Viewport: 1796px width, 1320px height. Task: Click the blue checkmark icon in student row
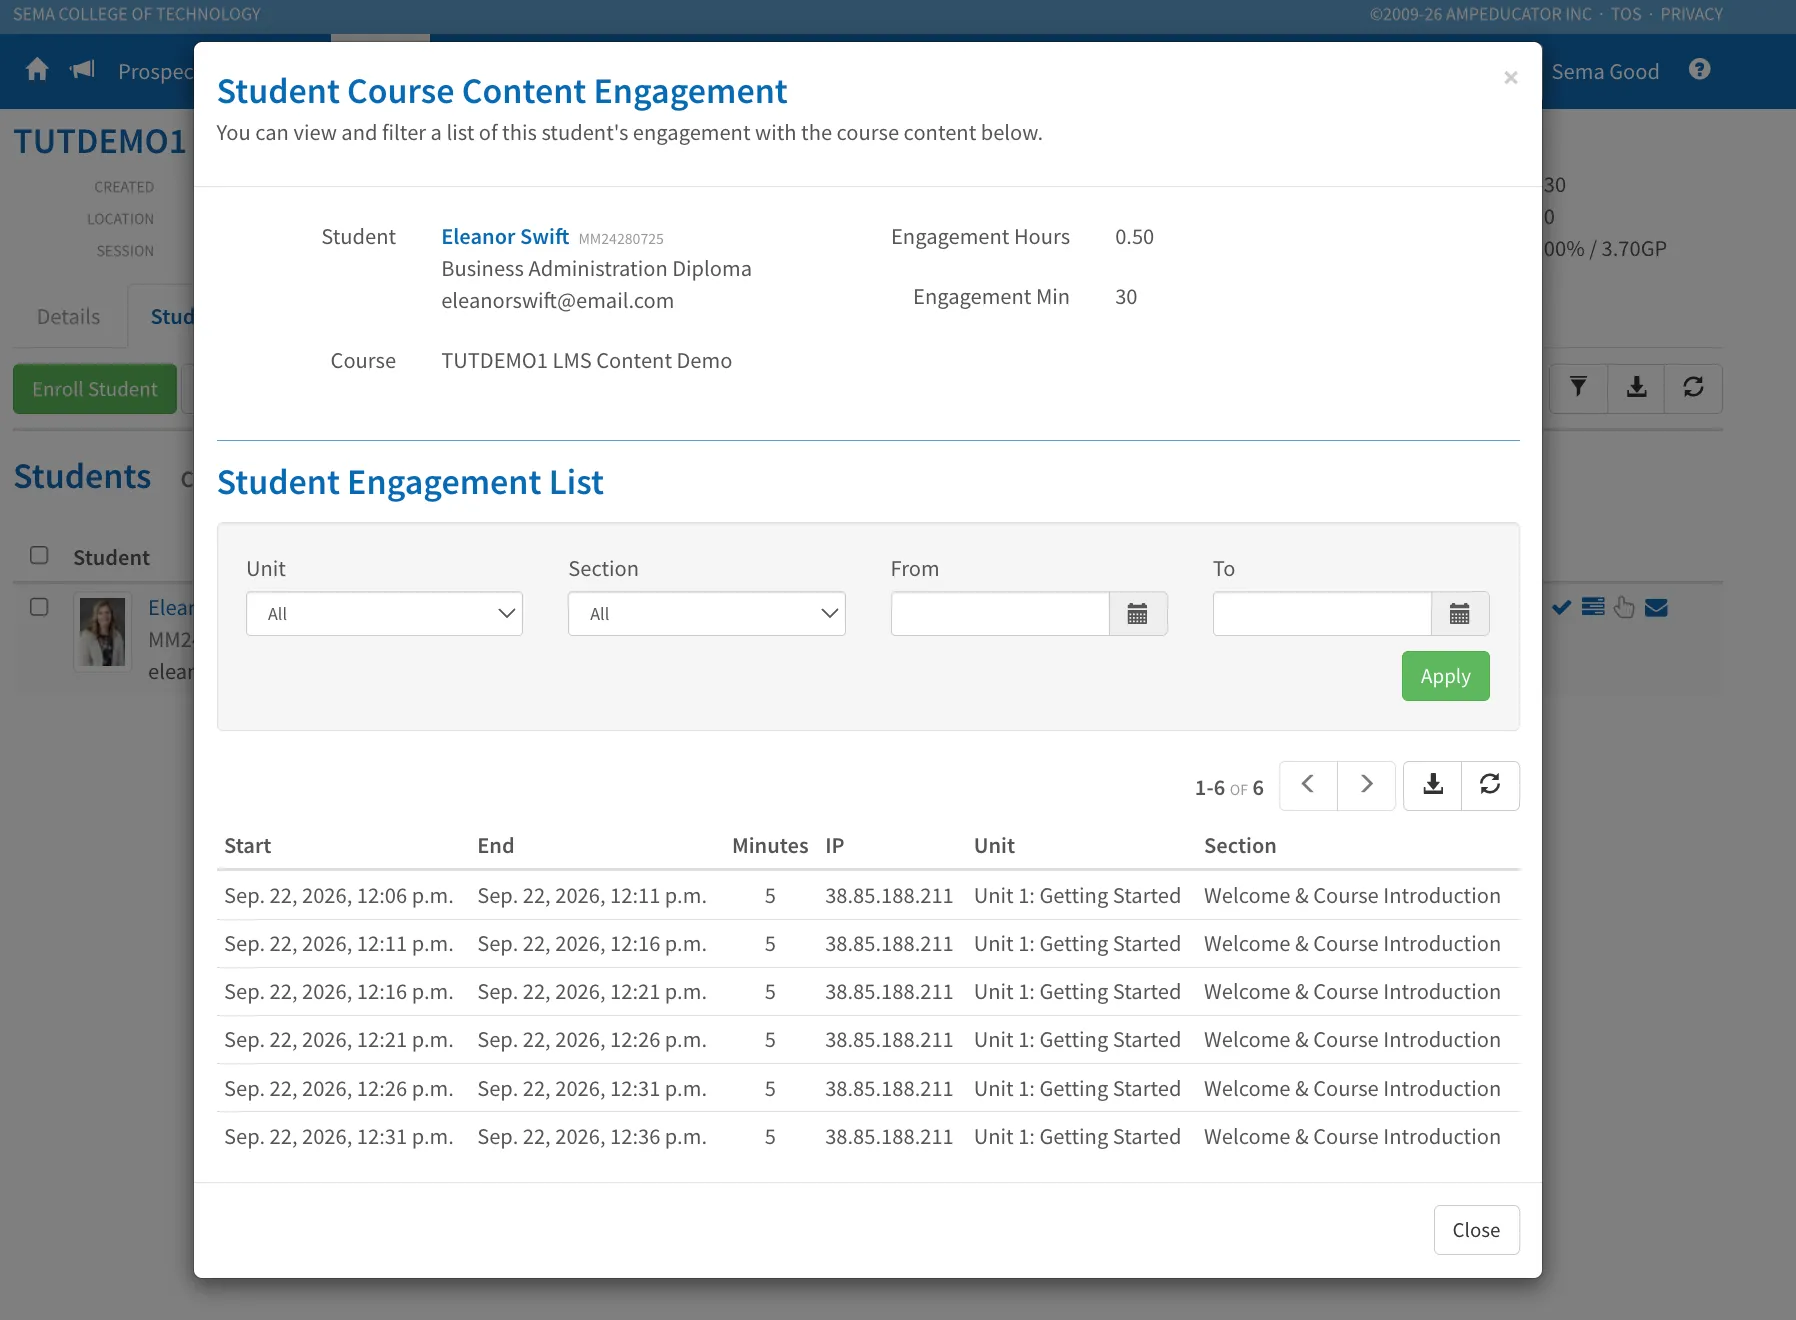1561,607
